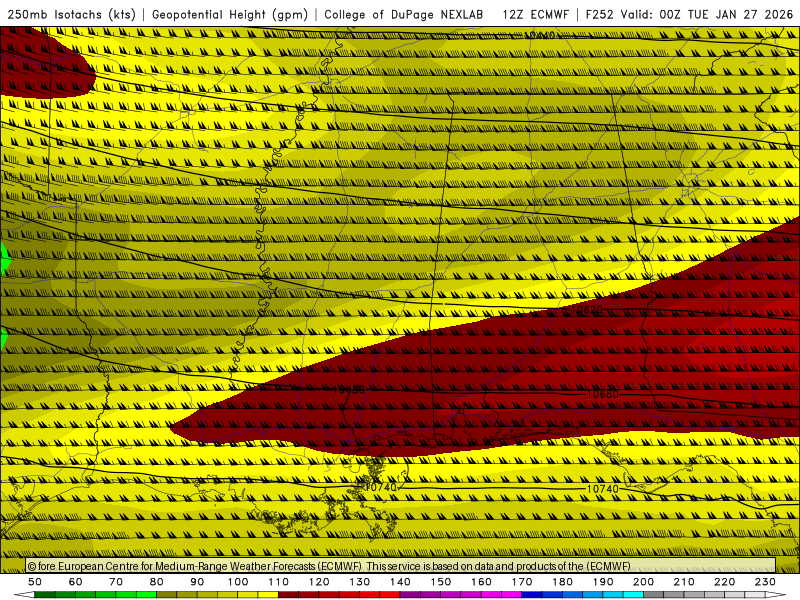Pick the magenta swatch just below 170
The image size is (800, 600).
click(x=512, y=595)
